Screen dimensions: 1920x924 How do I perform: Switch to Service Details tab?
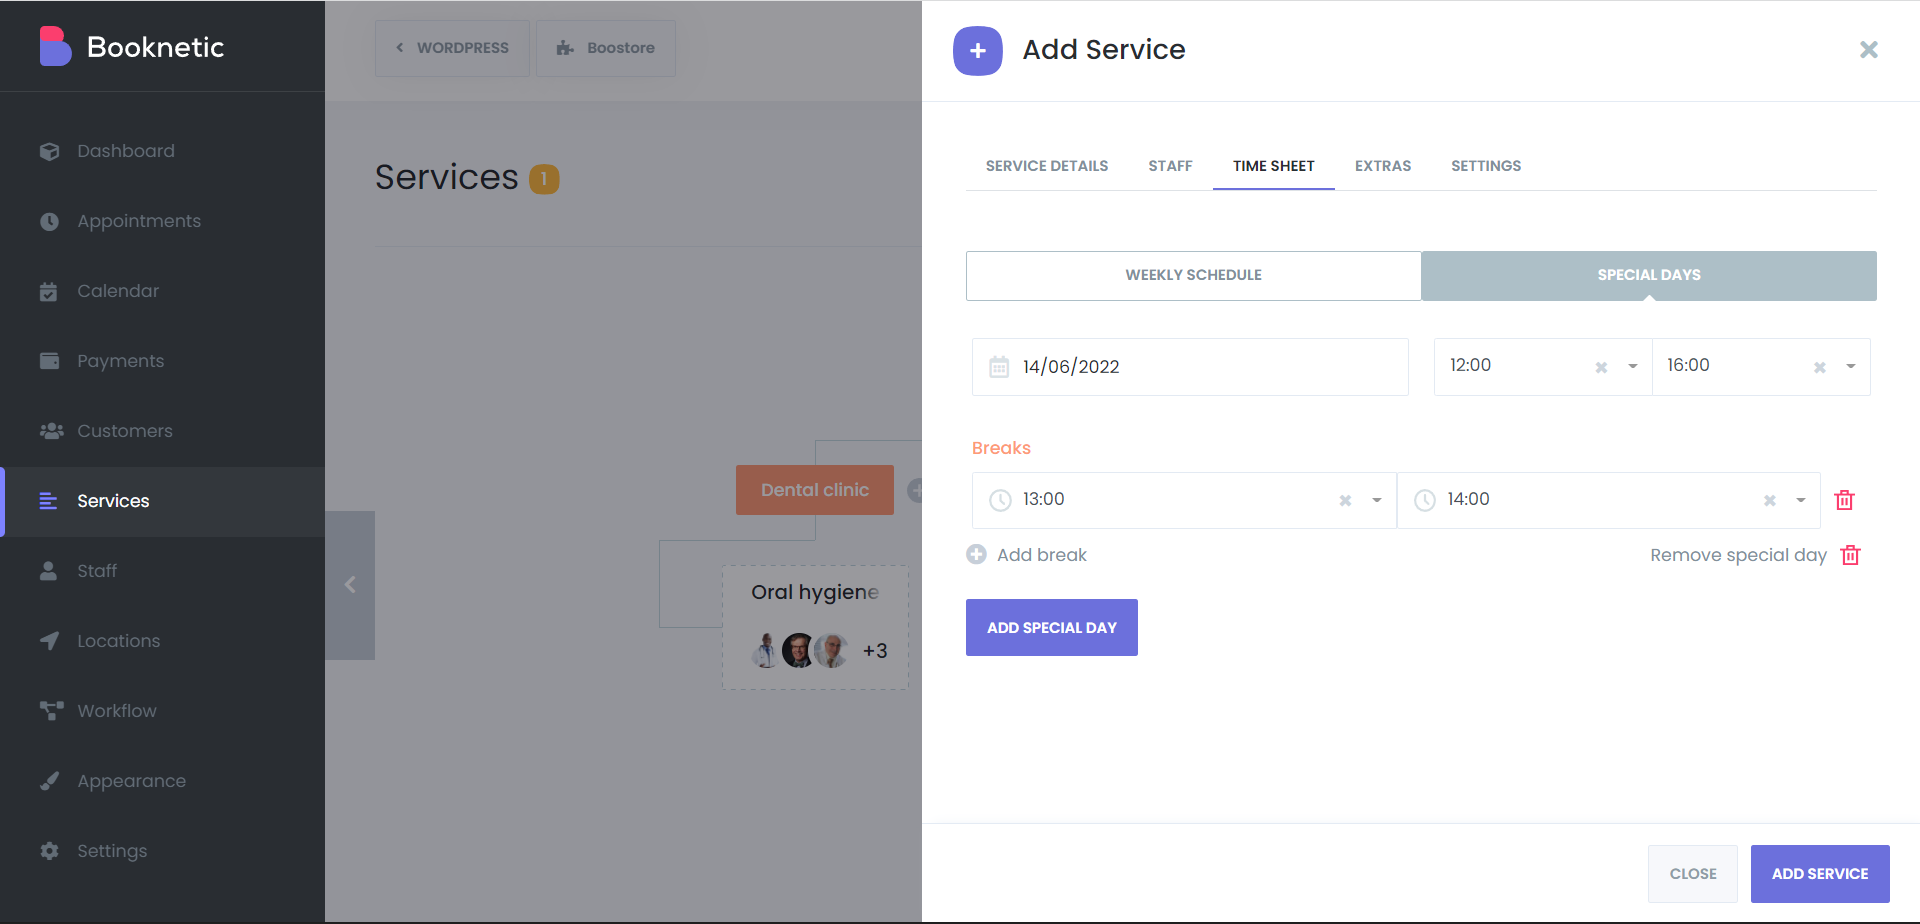point(1047,166)
